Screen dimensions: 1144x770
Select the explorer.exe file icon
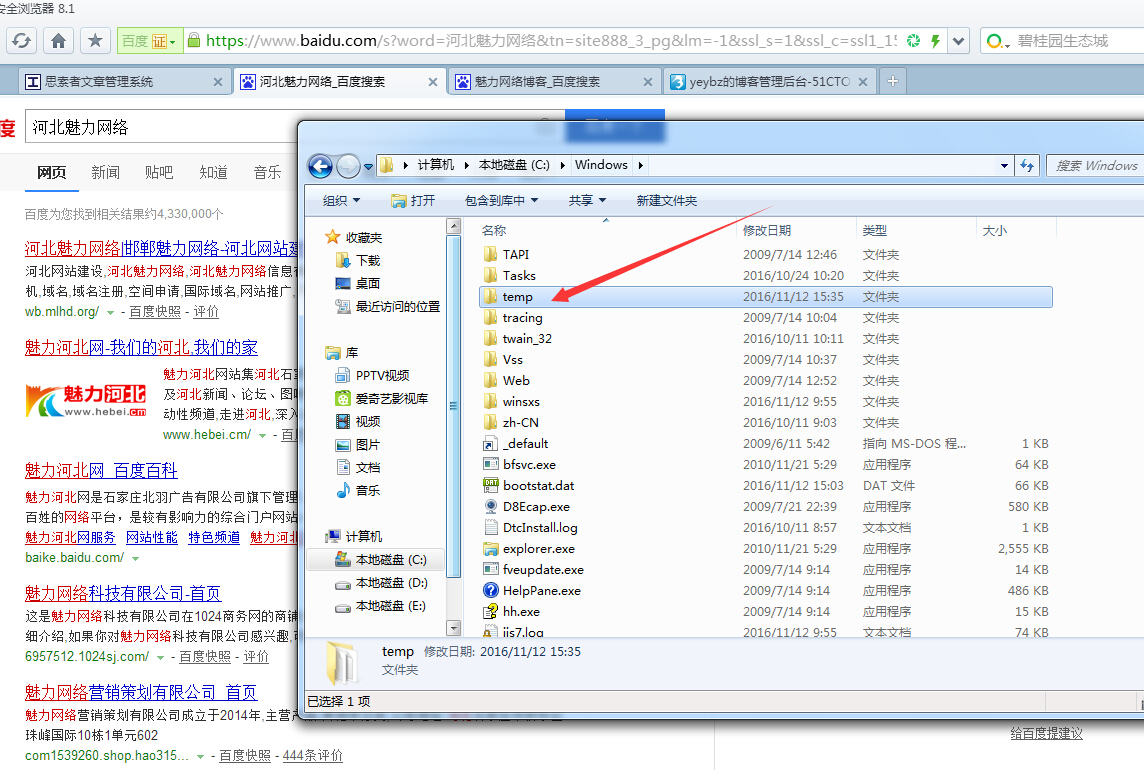click(490, 549)
